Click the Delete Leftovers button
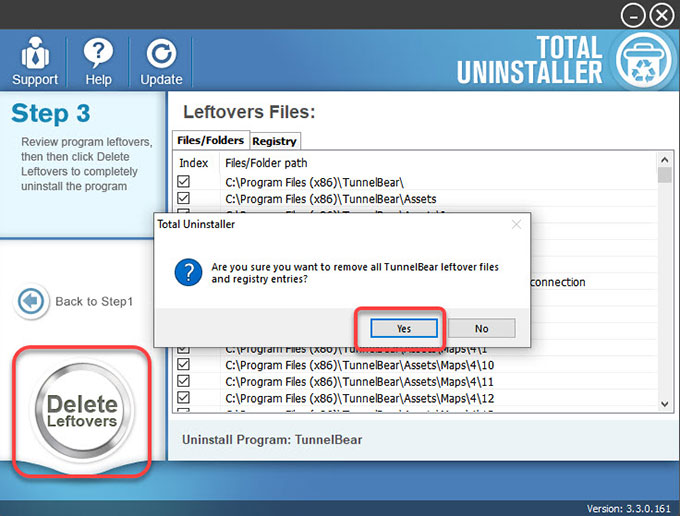The height and width of the screenshot is (516, 680). pos(82,410)
